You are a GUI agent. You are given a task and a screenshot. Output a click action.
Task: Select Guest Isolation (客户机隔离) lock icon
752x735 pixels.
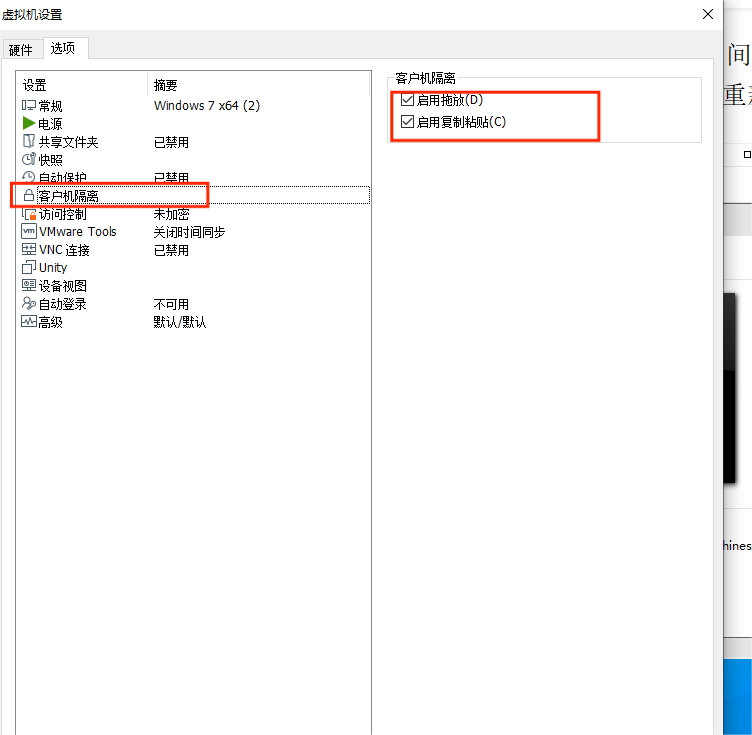[x=29, y=196]
